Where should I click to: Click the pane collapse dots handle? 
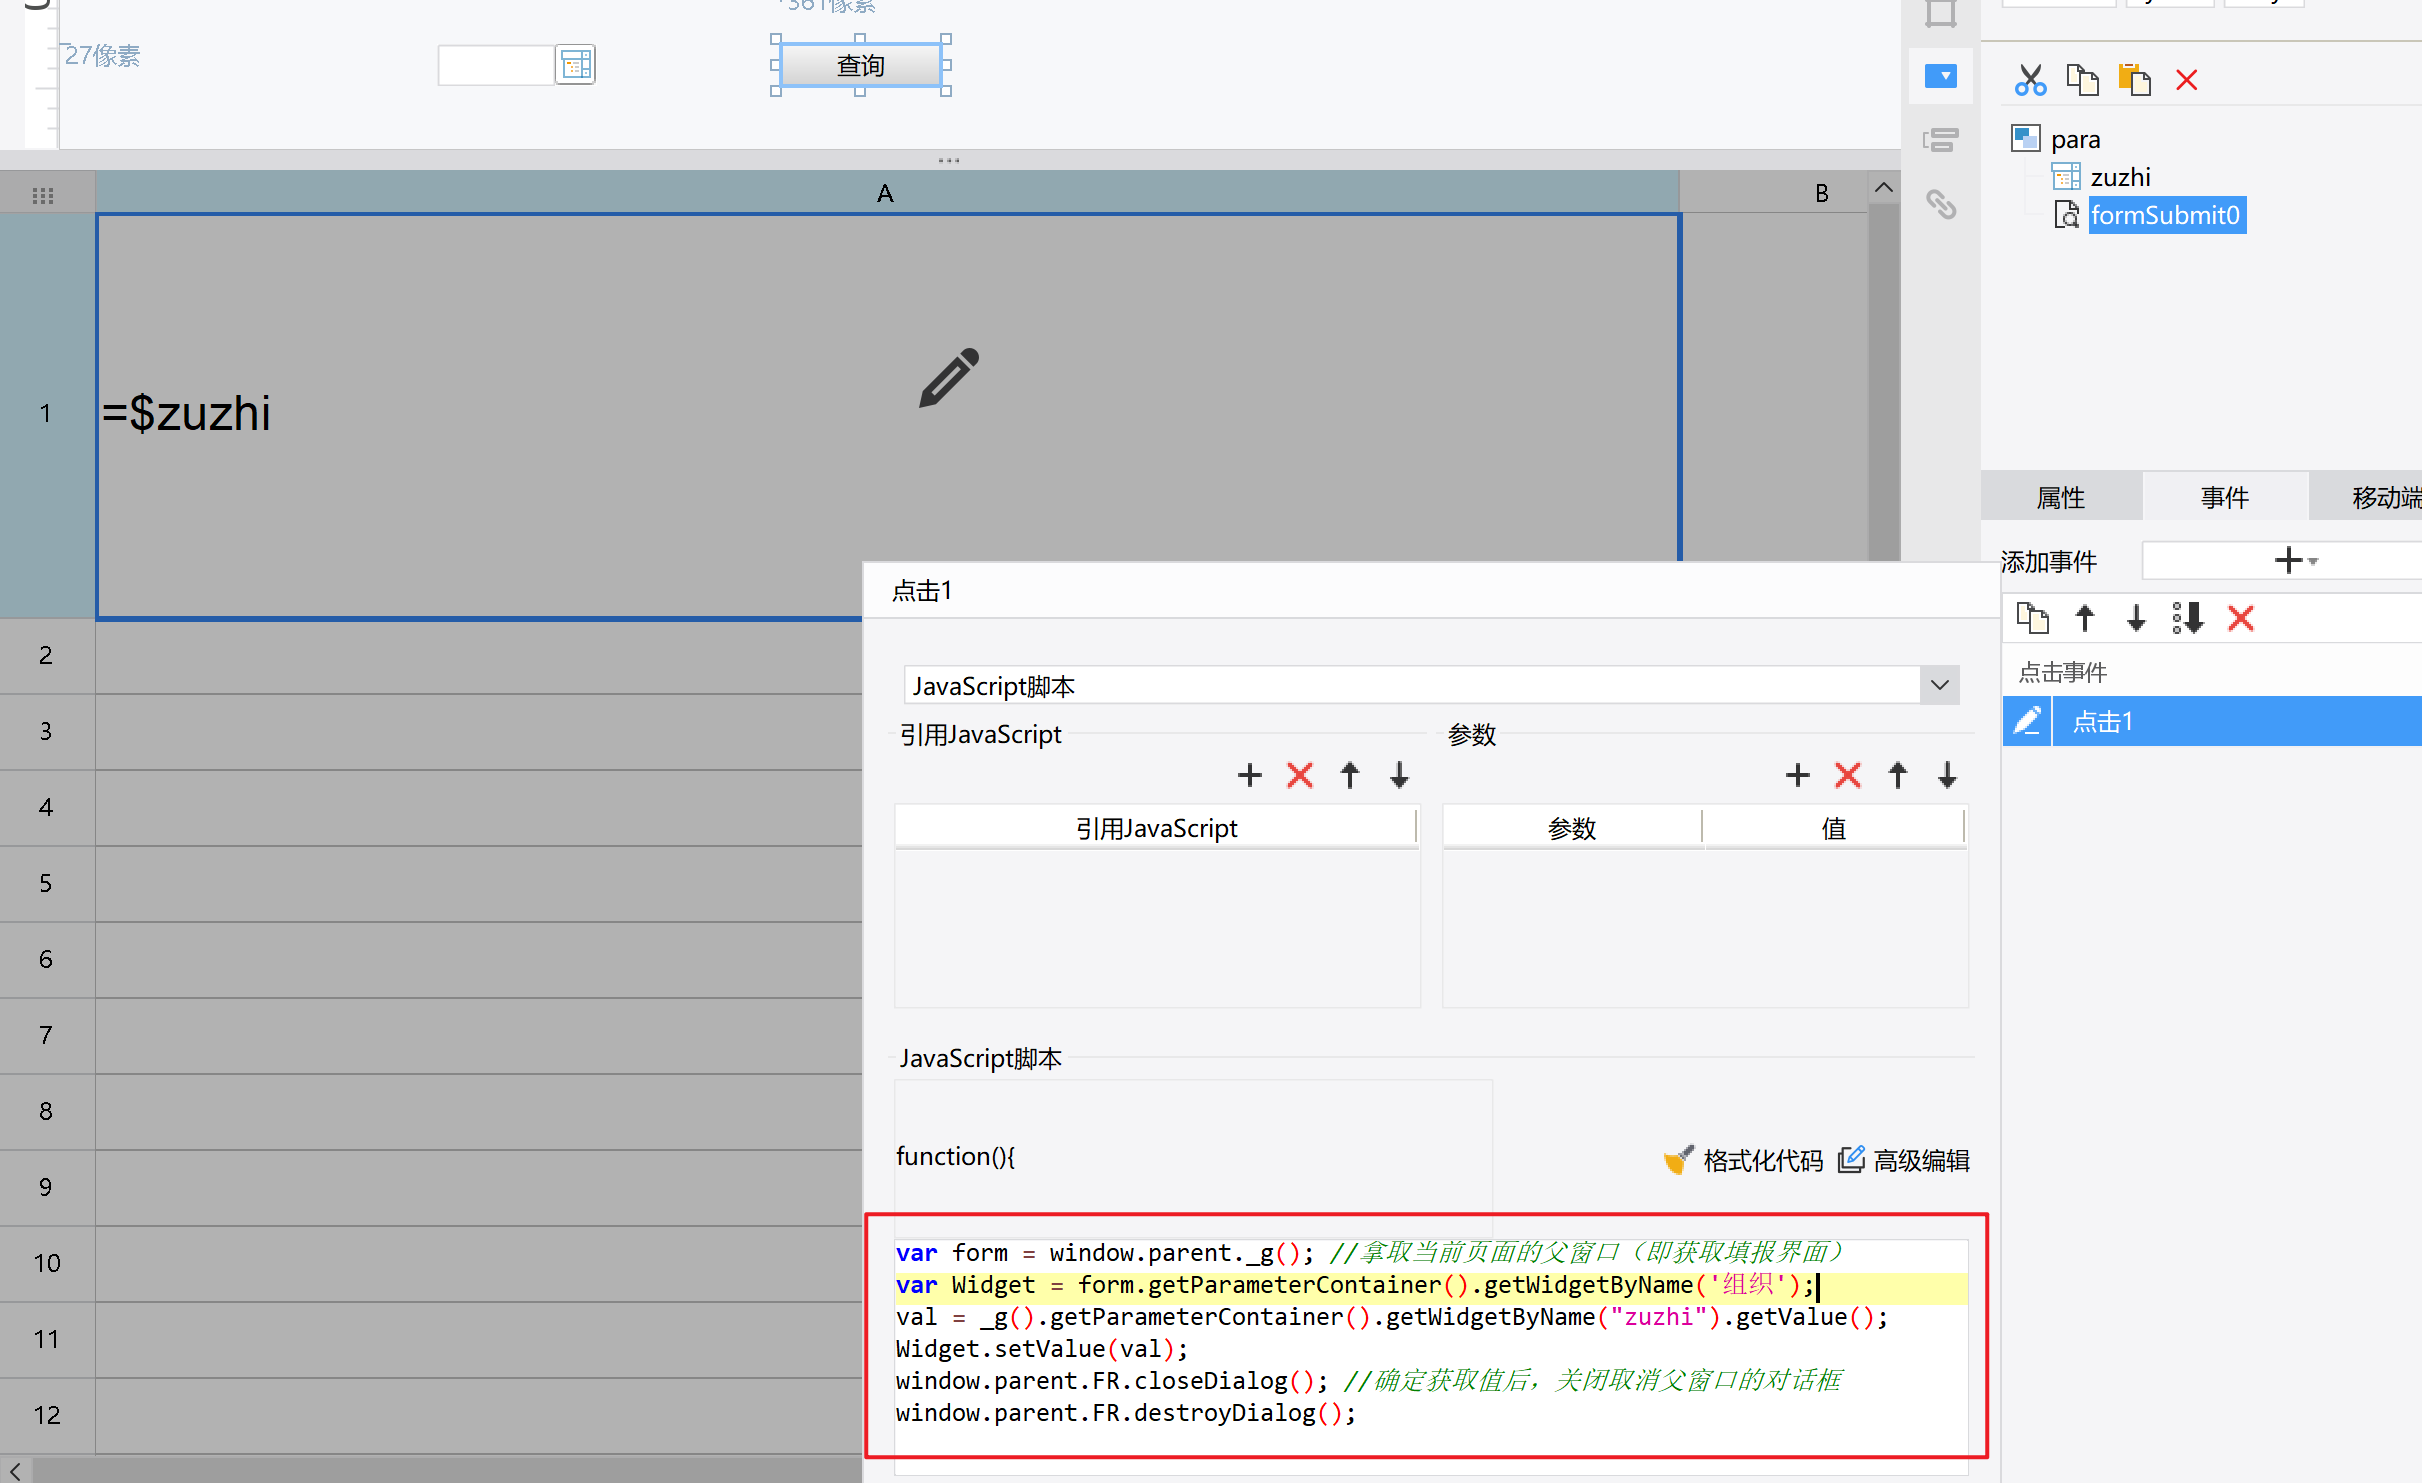coord(949,160)
